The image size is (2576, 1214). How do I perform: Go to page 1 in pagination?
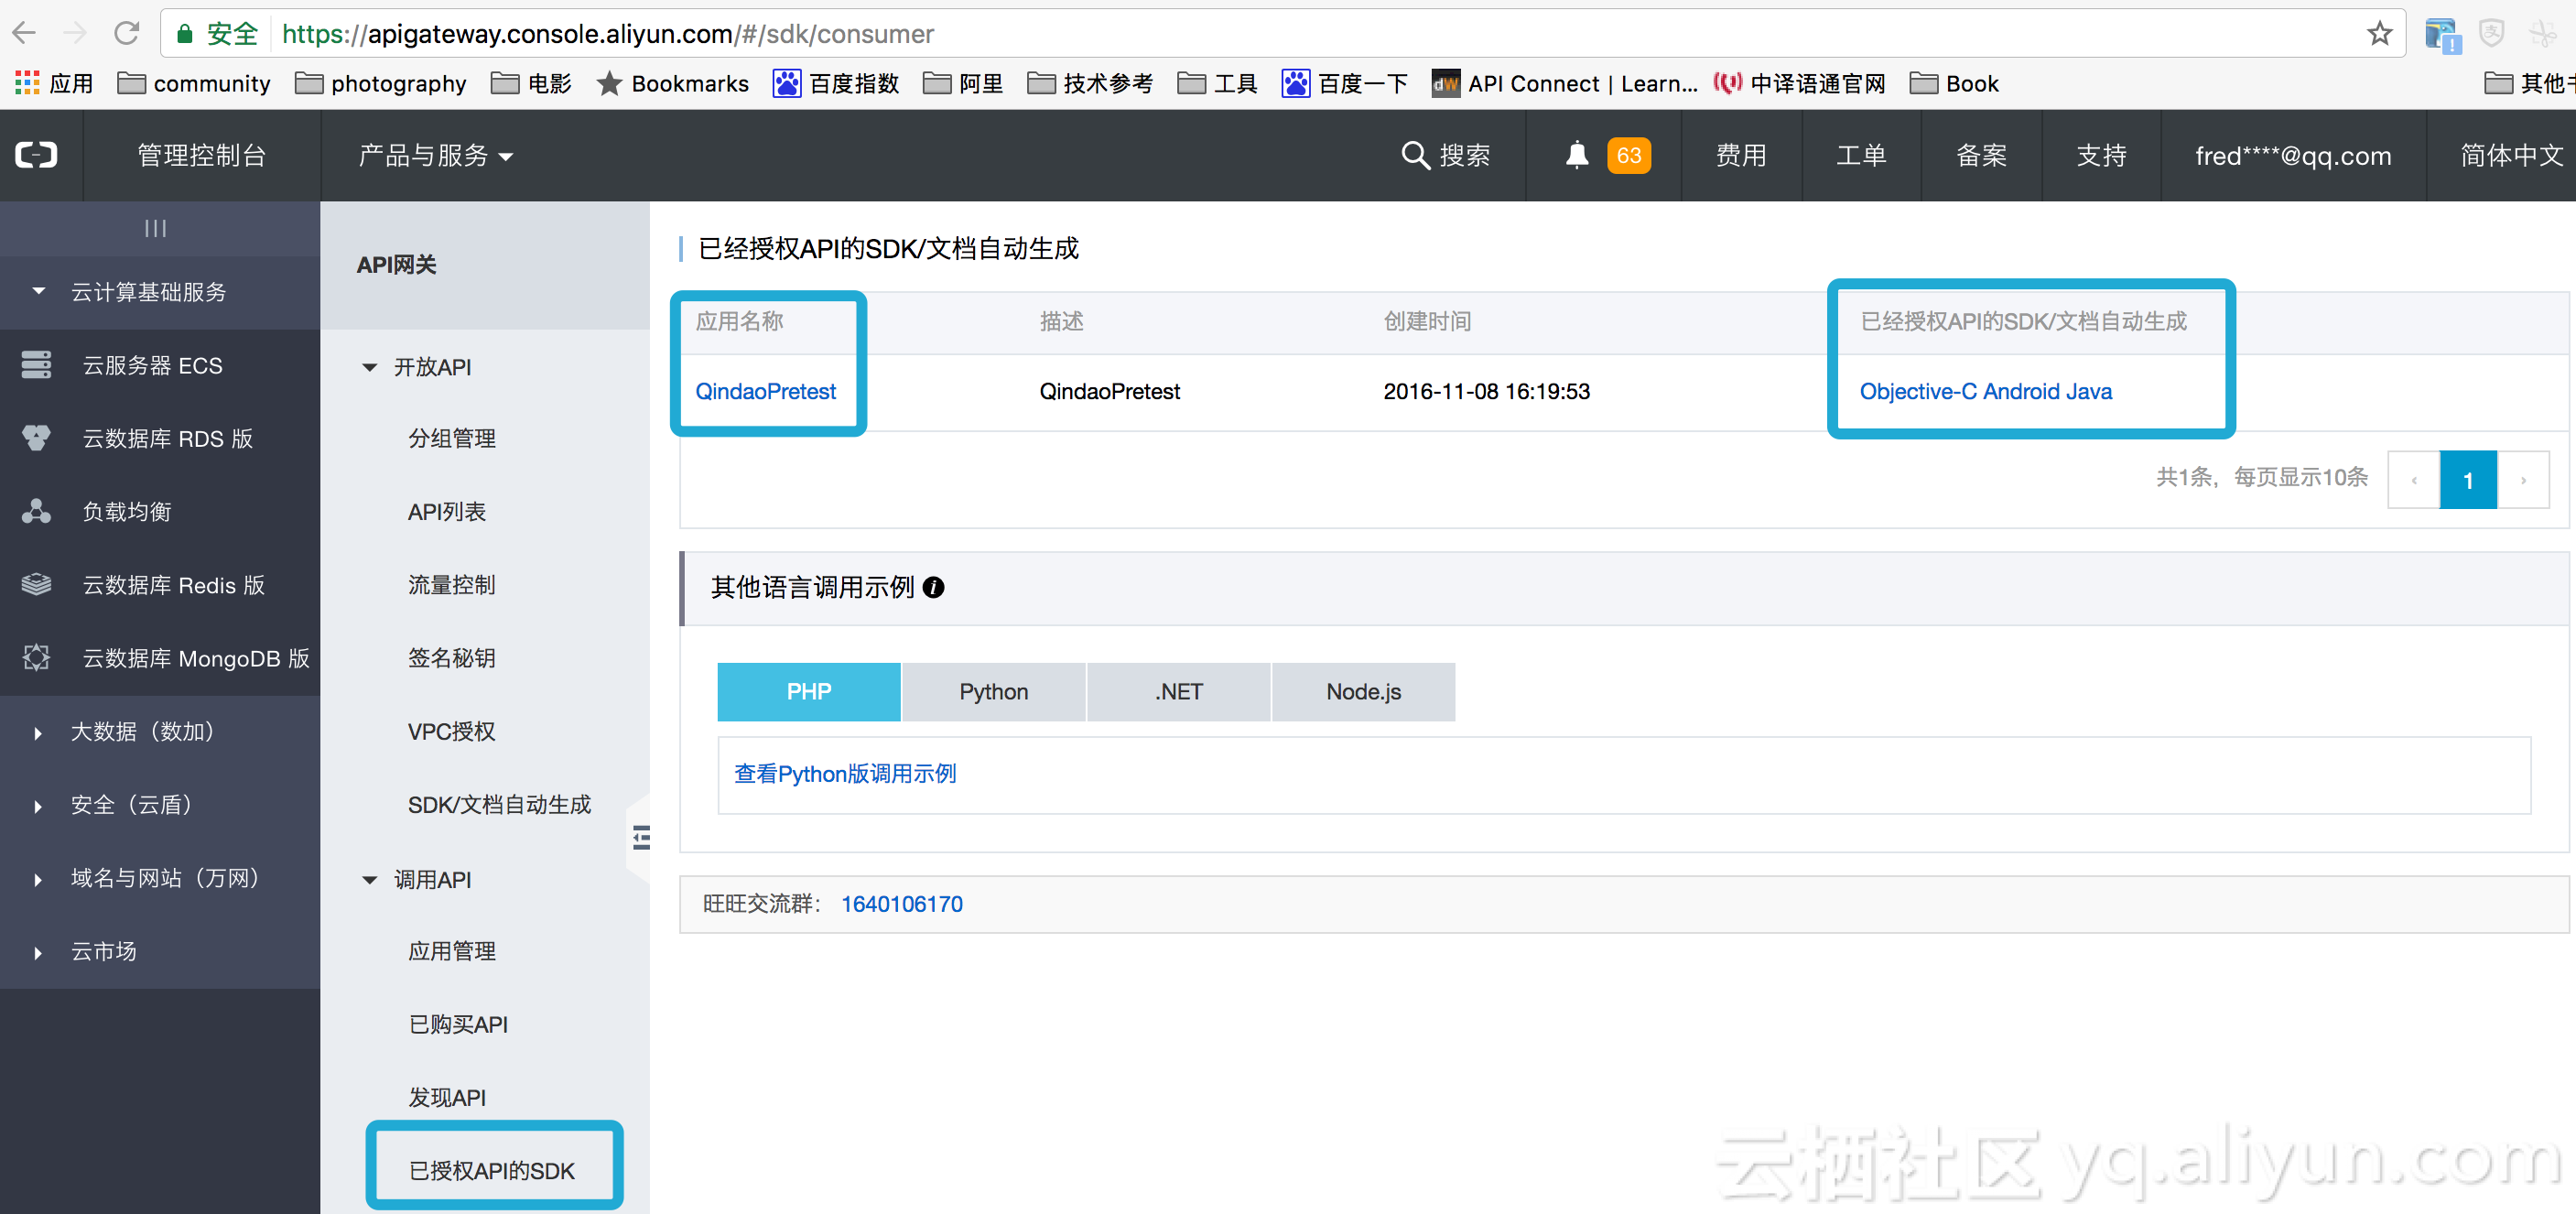(x=2468, y=480)
